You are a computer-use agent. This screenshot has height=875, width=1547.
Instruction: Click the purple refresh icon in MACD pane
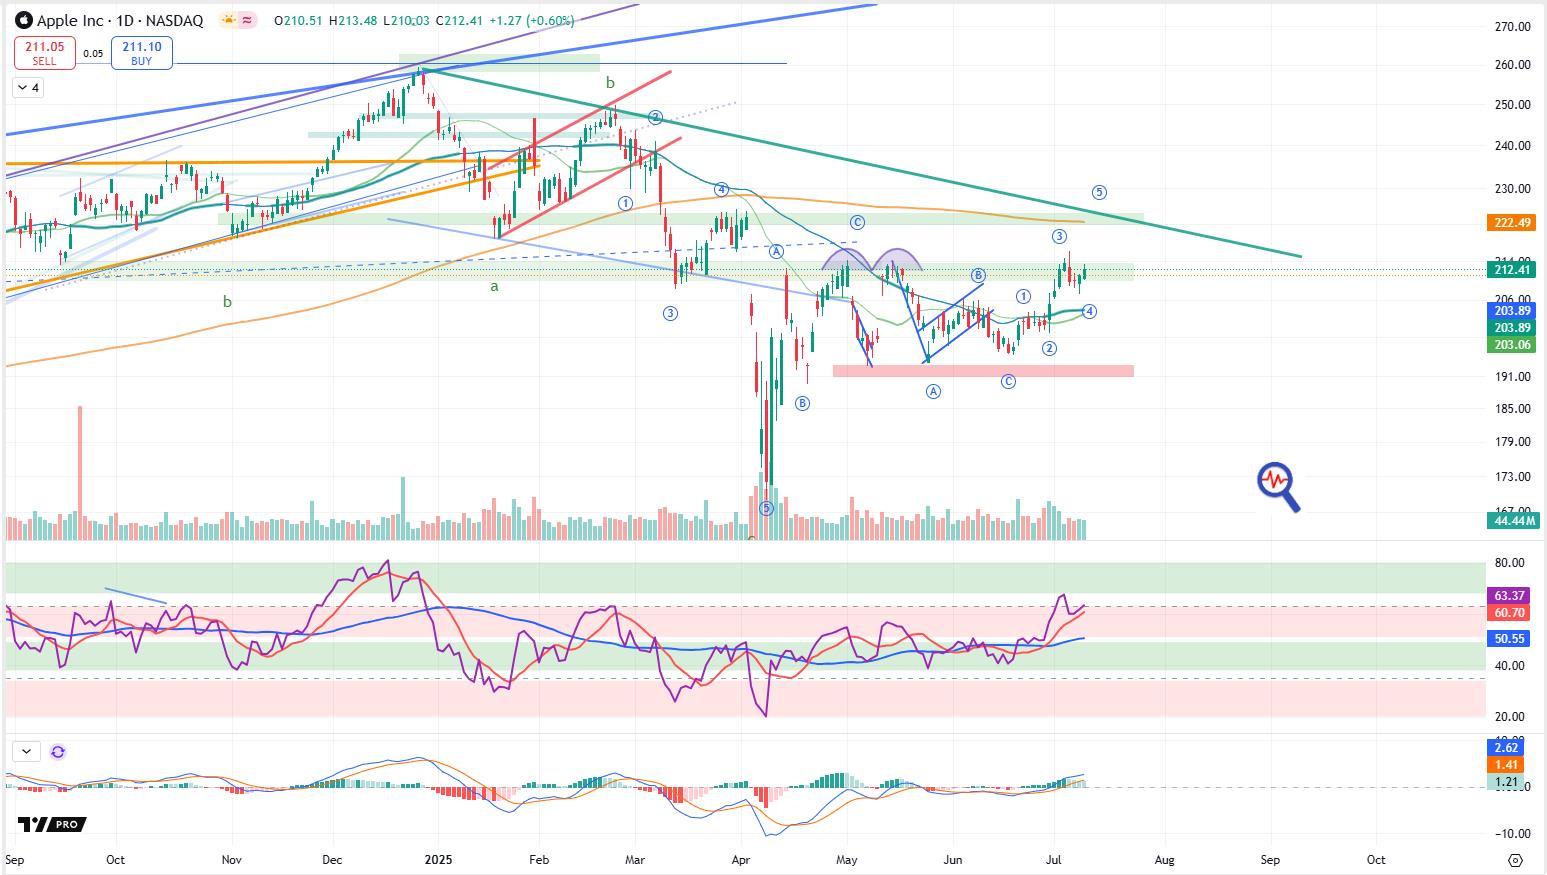[58, 752]
